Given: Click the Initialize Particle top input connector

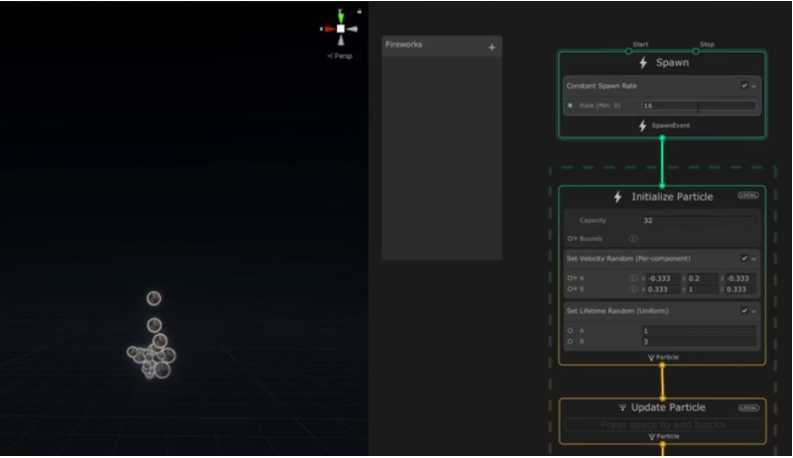Looking at the screenshot, I should pos(662,186).
